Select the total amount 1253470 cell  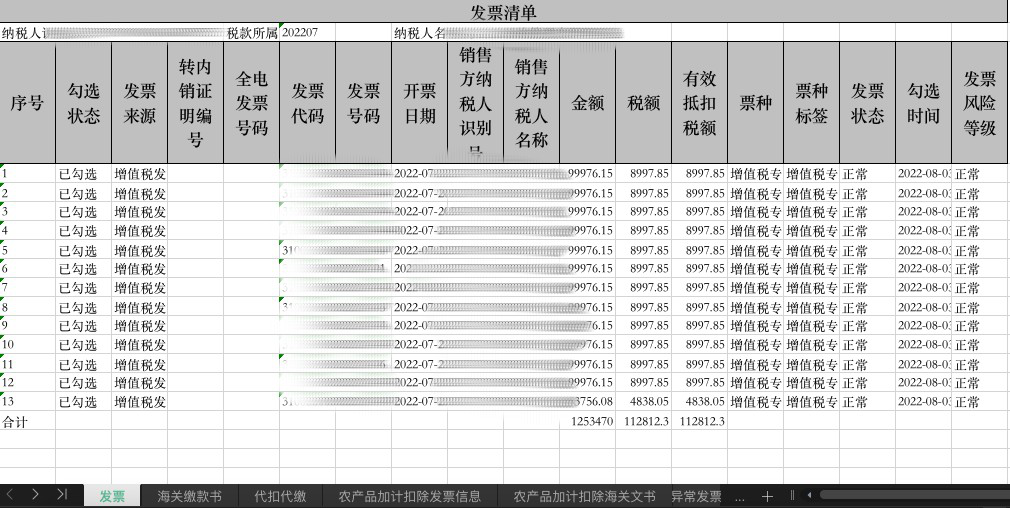[x=588, y=422]
